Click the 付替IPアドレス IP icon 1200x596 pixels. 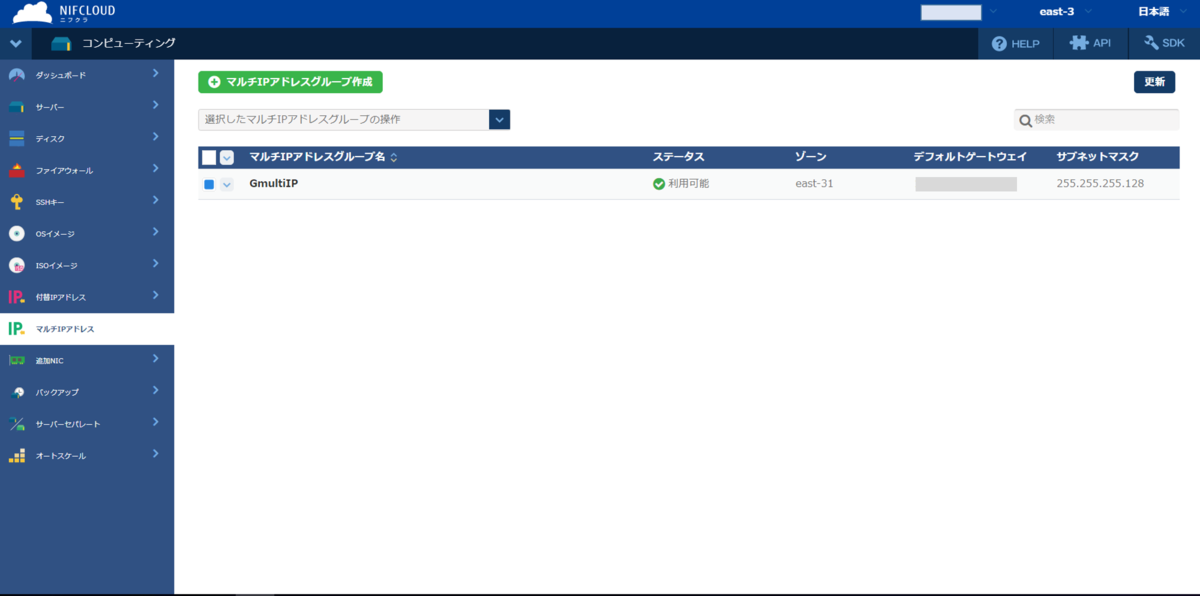coord(17,297)
